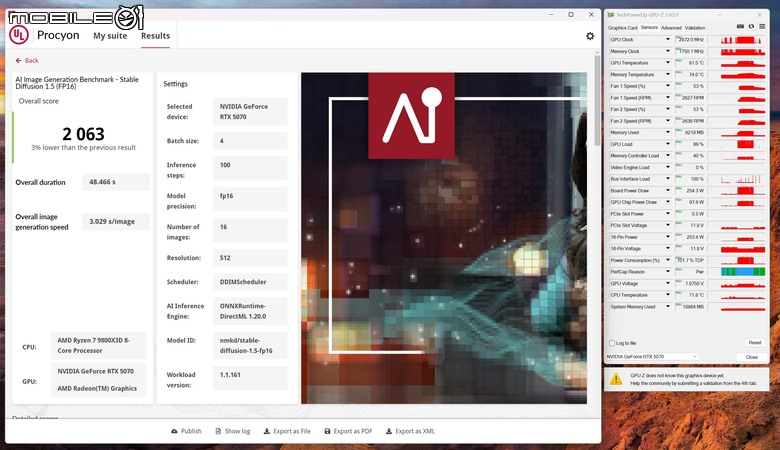Screen dimensions: 780x450
Task: Select GPU-Z Sensors tab
Action: 649,27
